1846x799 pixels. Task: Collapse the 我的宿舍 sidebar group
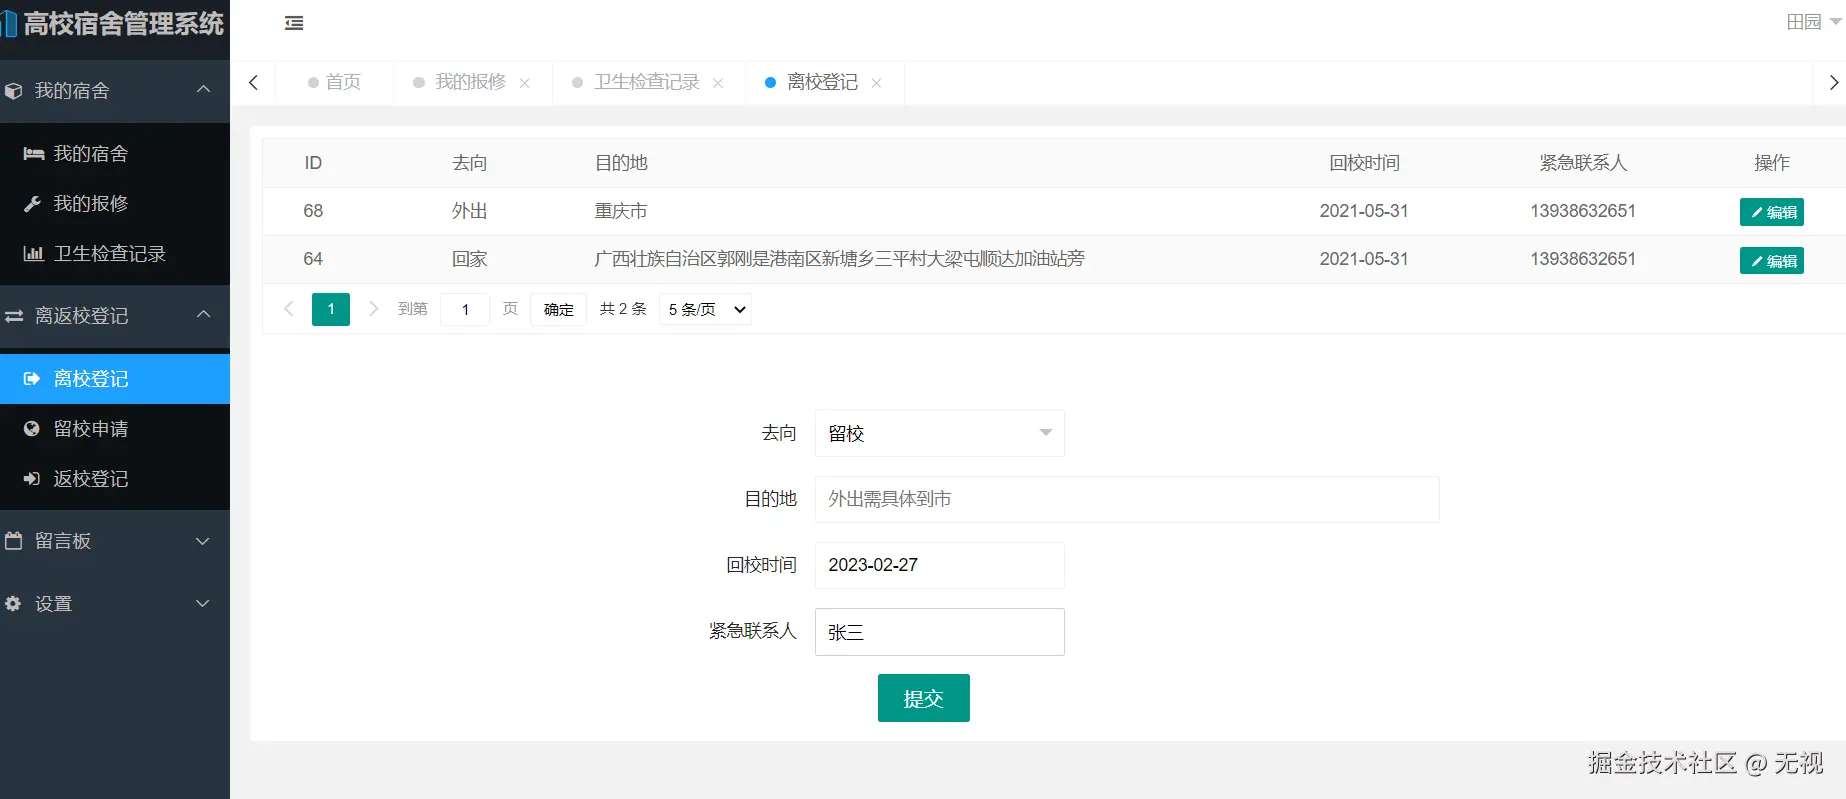203,90
